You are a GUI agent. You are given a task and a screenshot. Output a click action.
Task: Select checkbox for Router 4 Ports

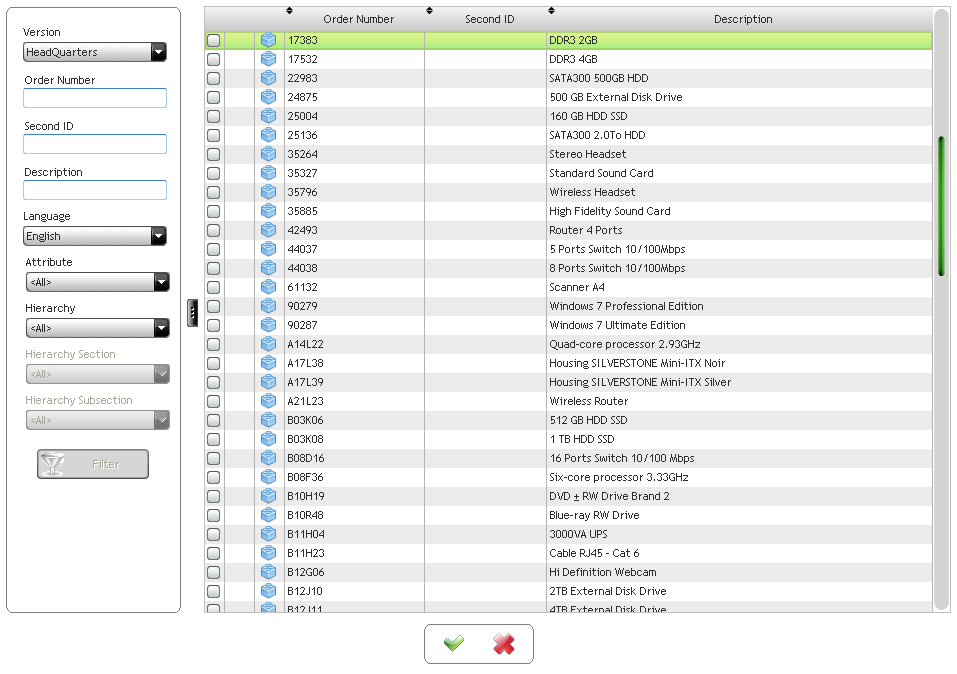tap(213, 230)
